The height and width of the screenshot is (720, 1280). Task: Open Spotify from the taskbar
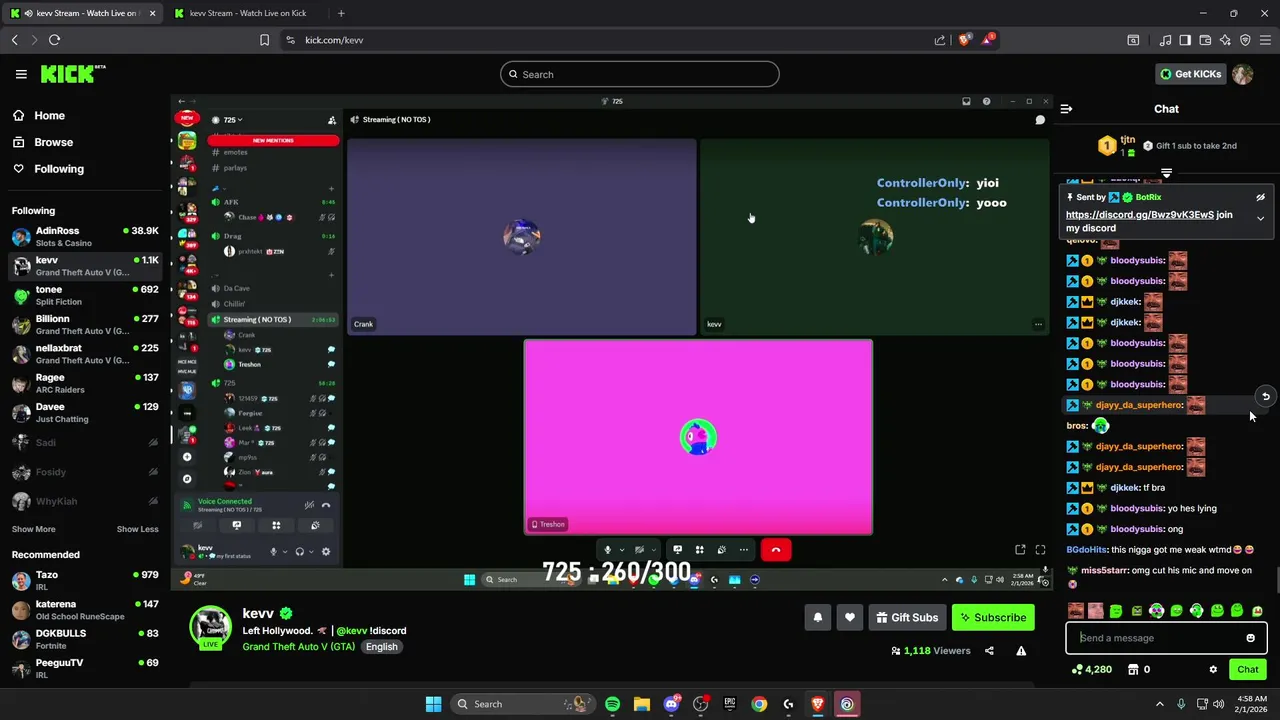point(612,704)
